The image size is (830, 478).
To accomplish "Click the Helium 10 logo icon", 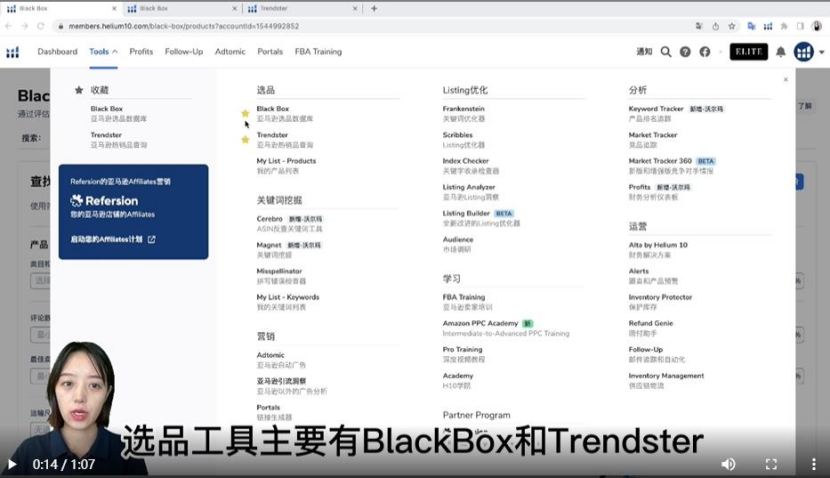I will pos(13,52).
